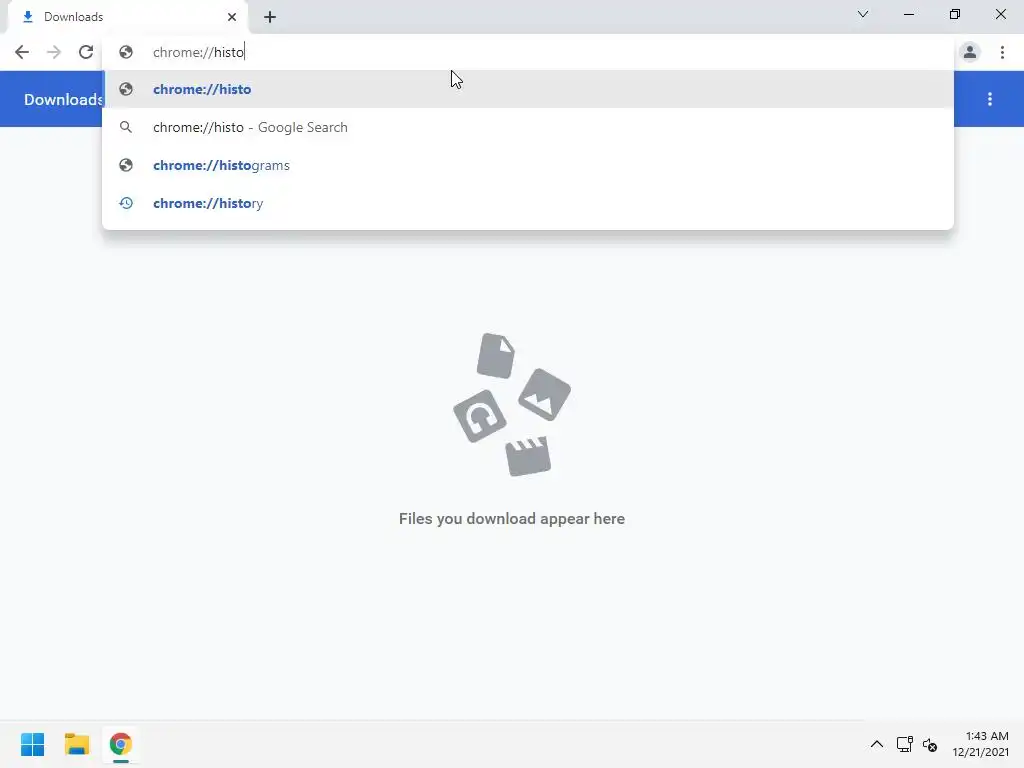Click the Chrome taskbar icon
The image size is (1024, 768).
click(x=121, y=744)
